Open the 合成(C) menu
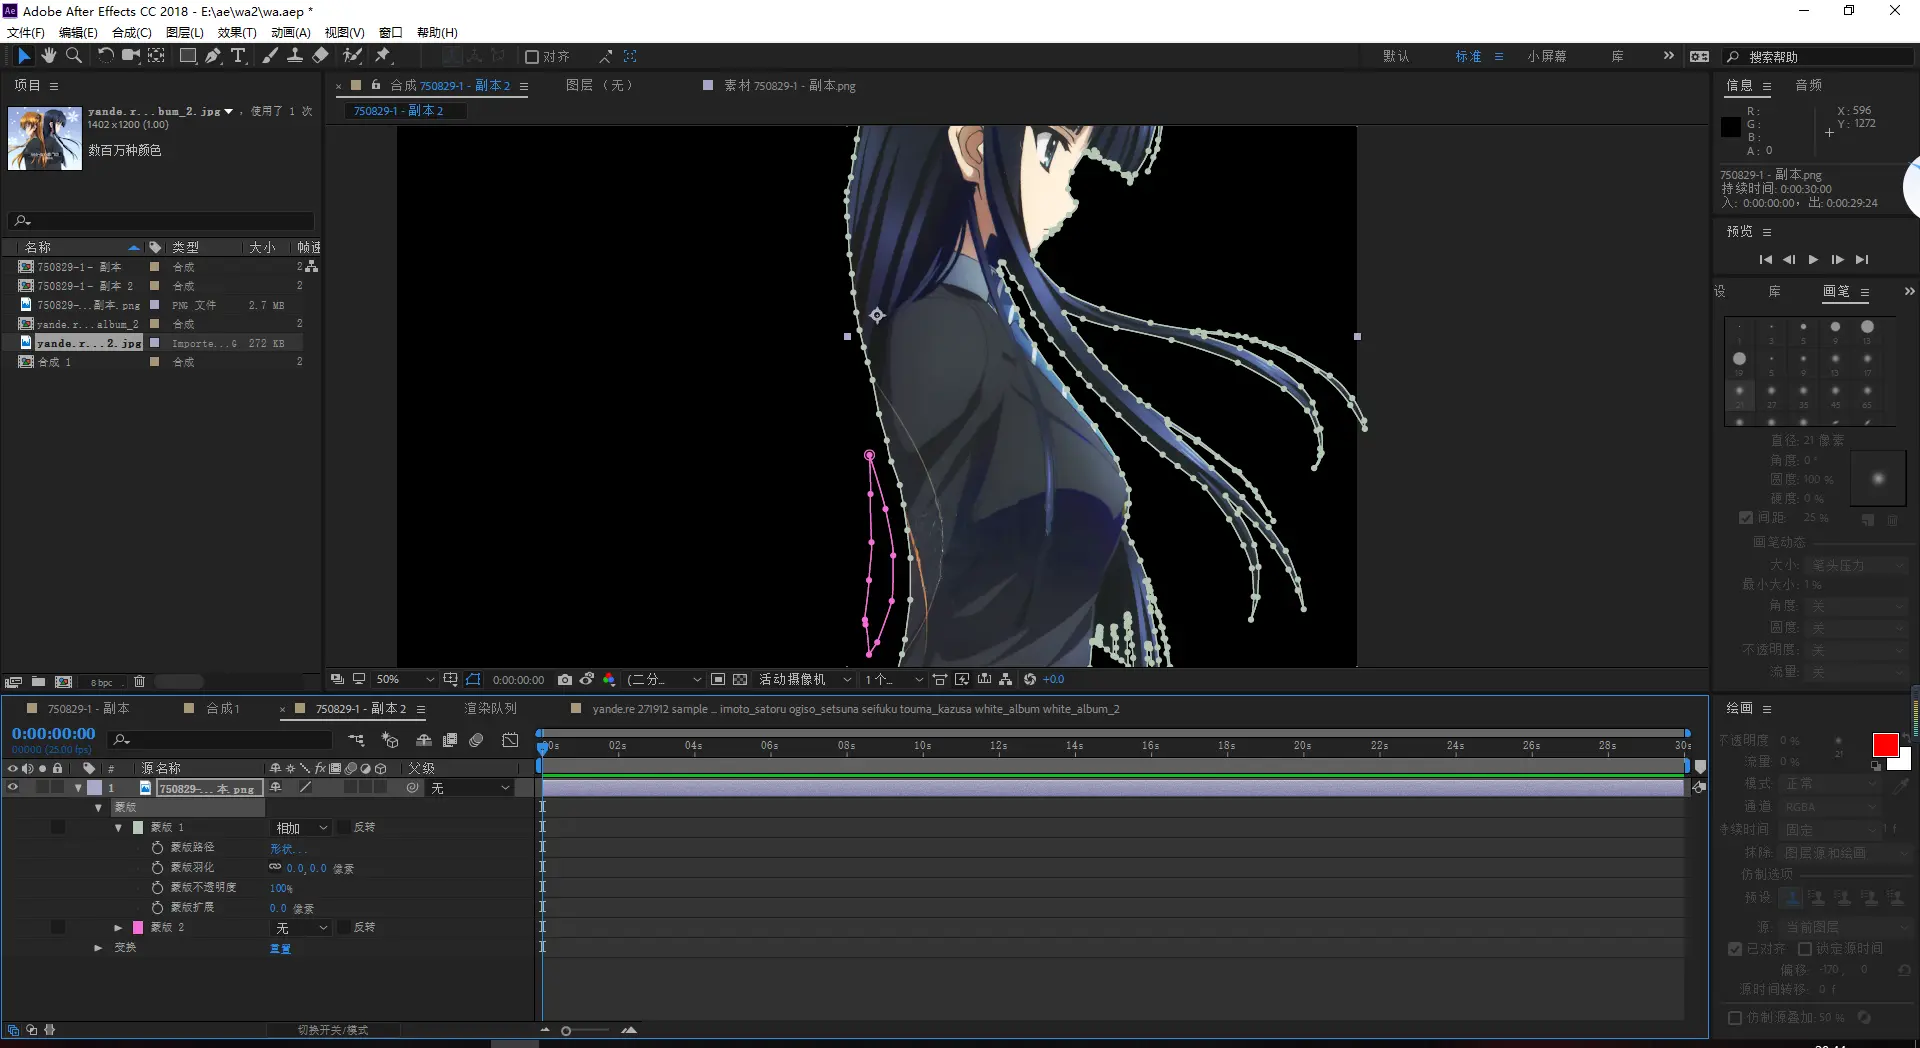This screenshot has width=1920, height=1048. 132,33
